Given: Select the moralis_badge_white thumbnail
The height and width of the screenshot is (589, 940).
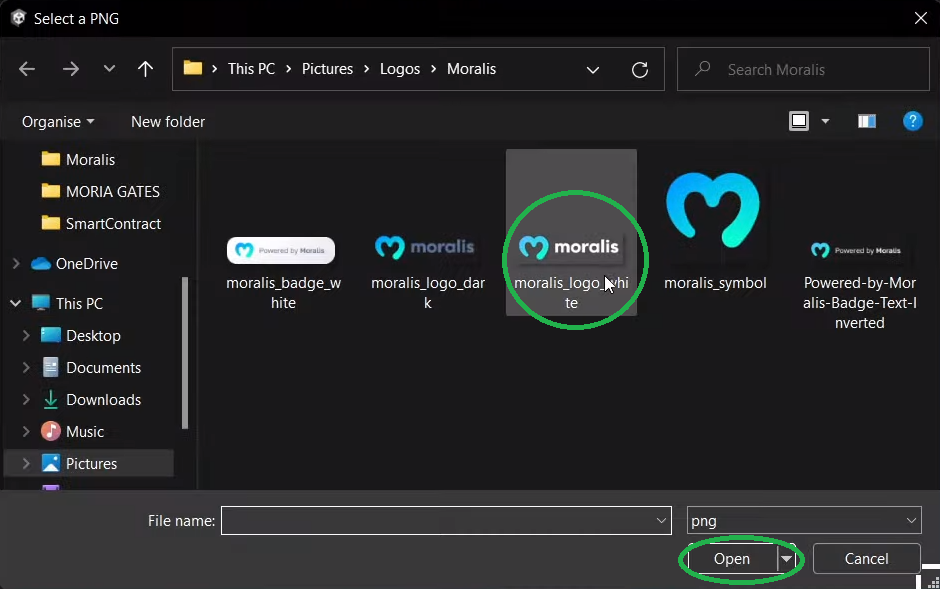Looking at the screenshot, I should click(x=281, y=250).
